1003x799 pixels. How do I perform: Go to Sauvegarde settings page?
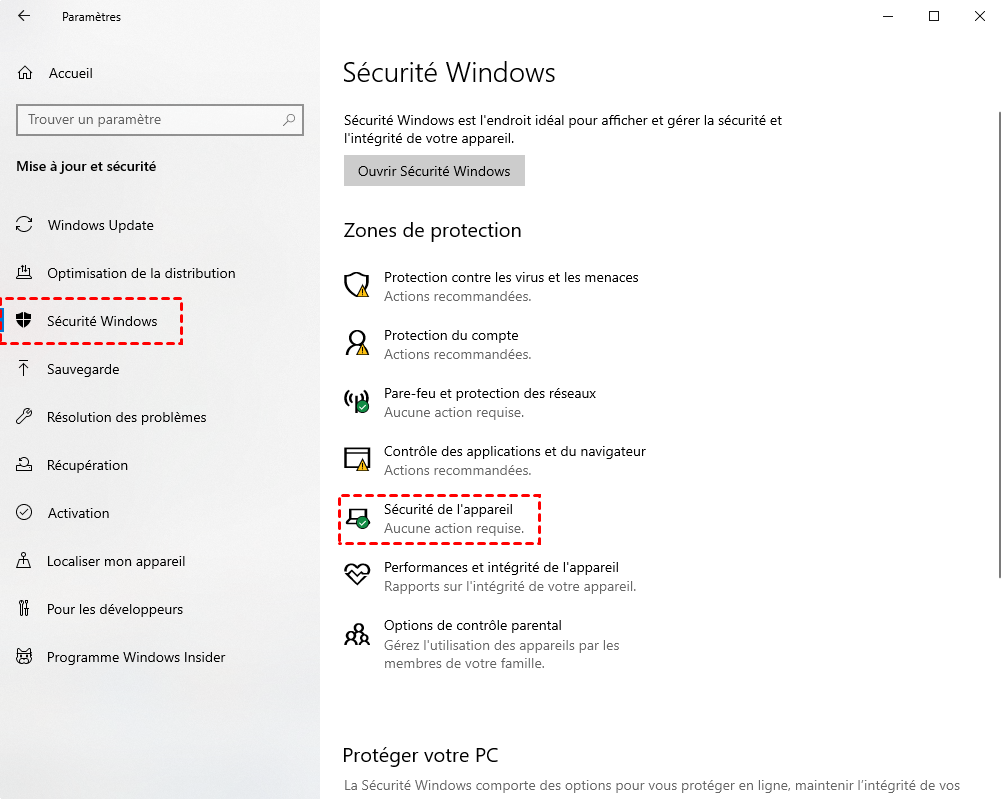click(x=83, y=369)
